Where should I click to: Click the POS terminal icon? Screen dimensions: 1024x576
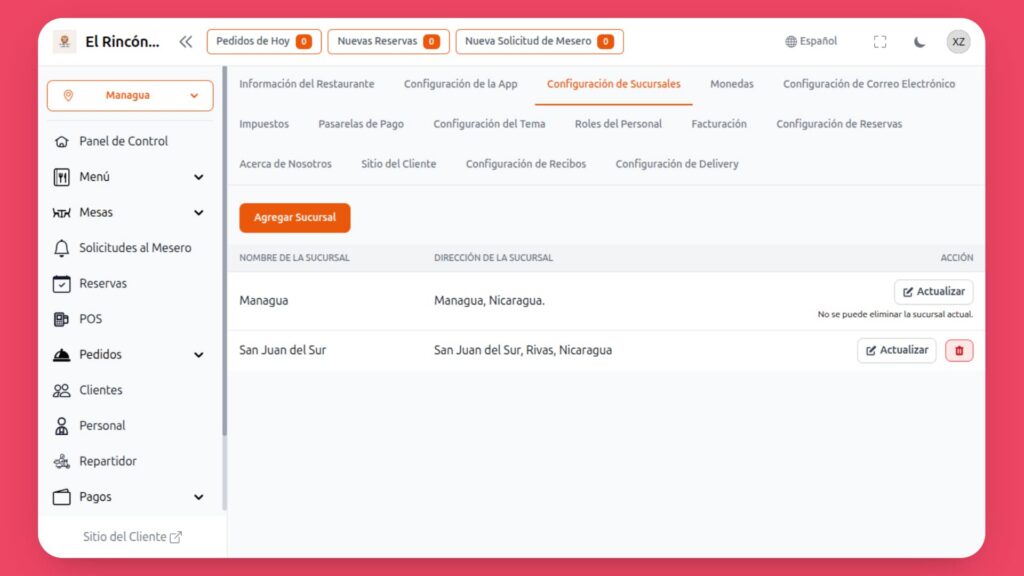click(61, 319)
